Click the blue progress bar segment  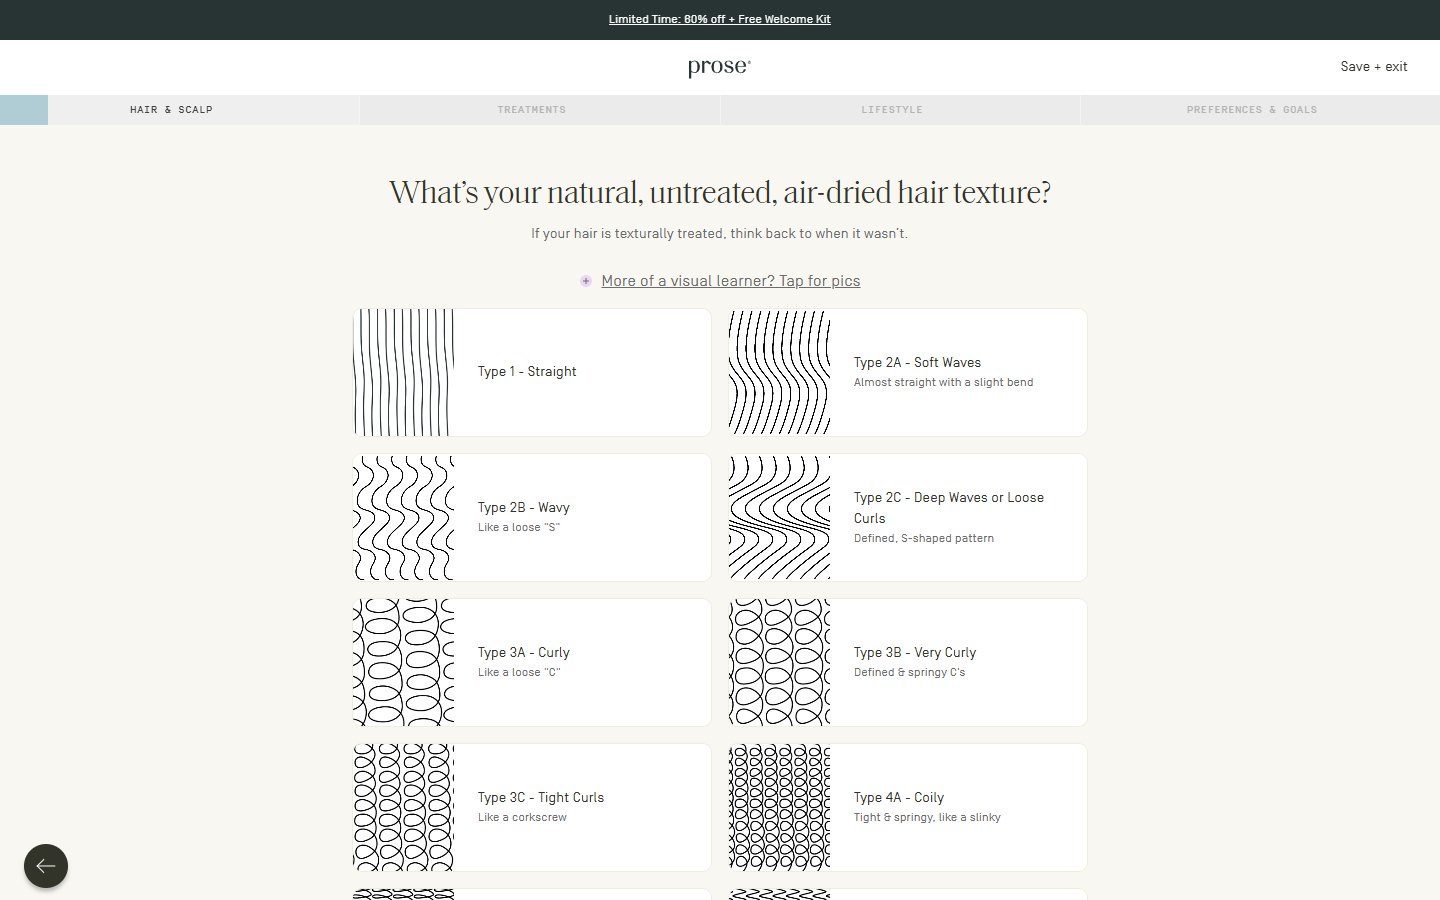tap(24, 110)
